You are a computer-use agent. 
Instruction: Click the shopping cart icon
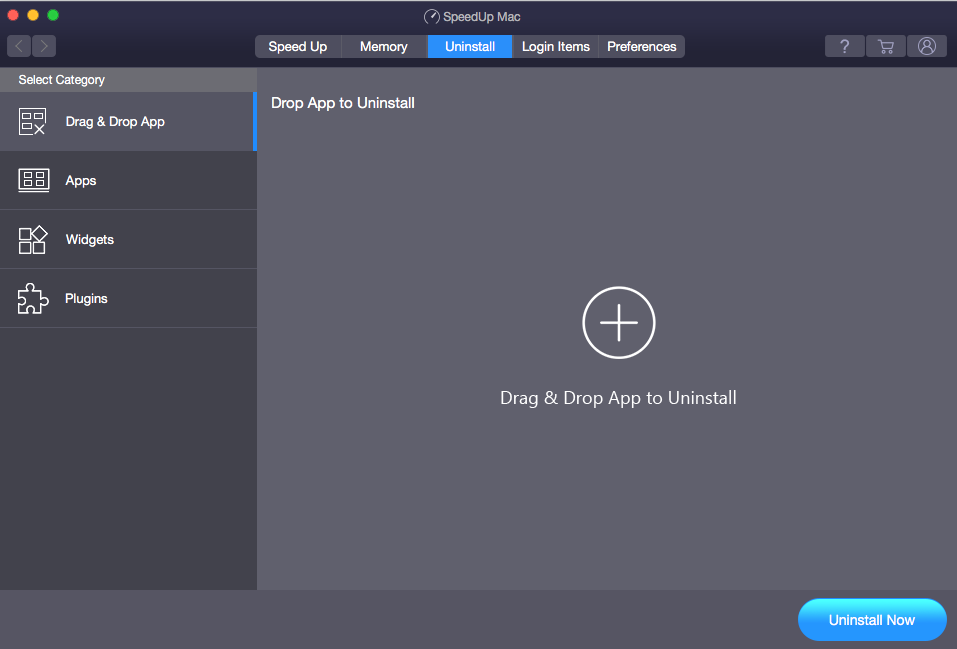885,46
